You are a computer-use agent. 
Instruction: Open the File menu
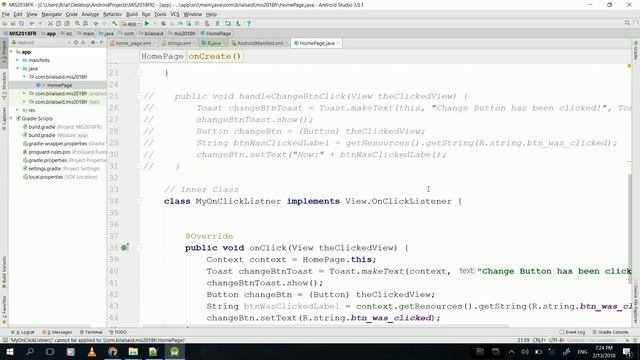click(x=5, y=14)
